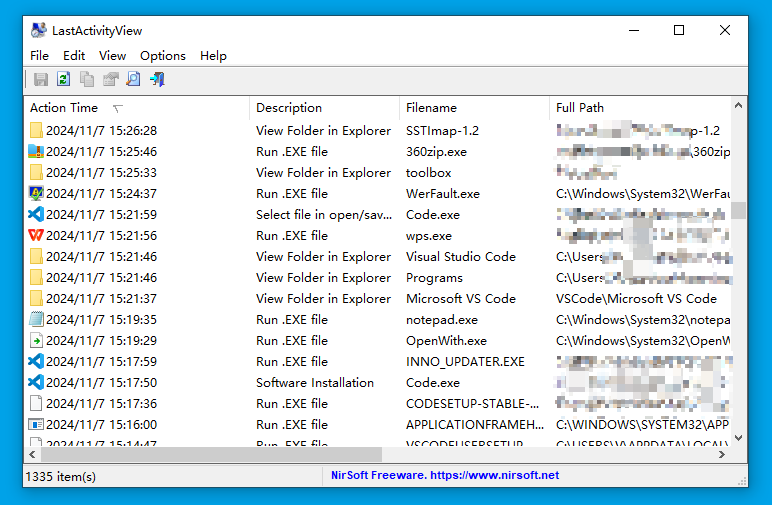Screen dimensions: 772x505
Task: Click the notepad.exe row icon
Action: click(x=36, y=319)
